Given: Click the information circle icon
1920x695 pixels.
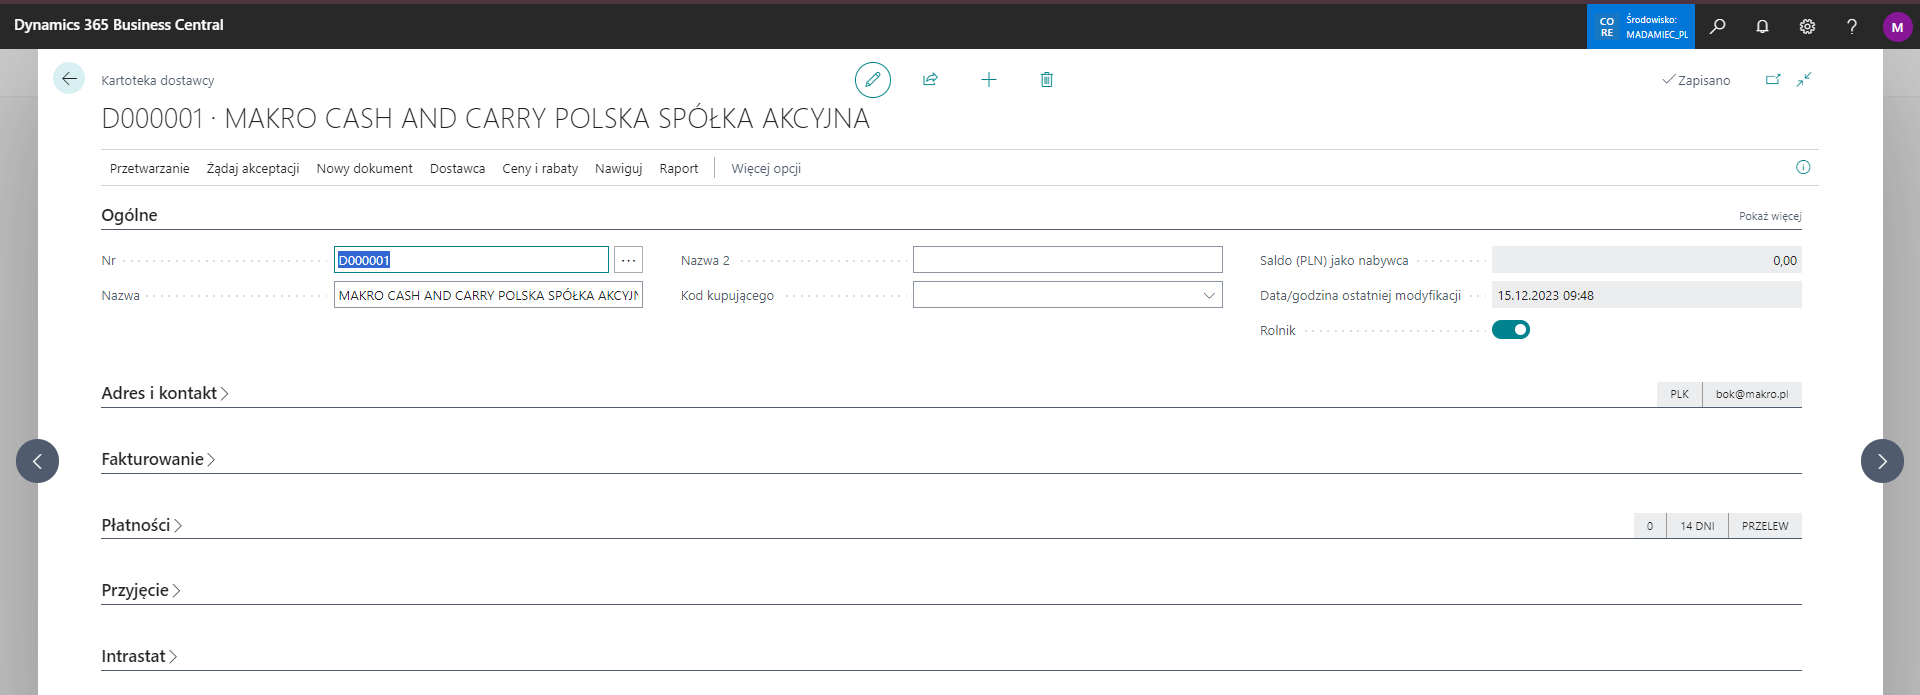Looking at the screenshot, I should pyautogui.click(x=1803, y=167).
